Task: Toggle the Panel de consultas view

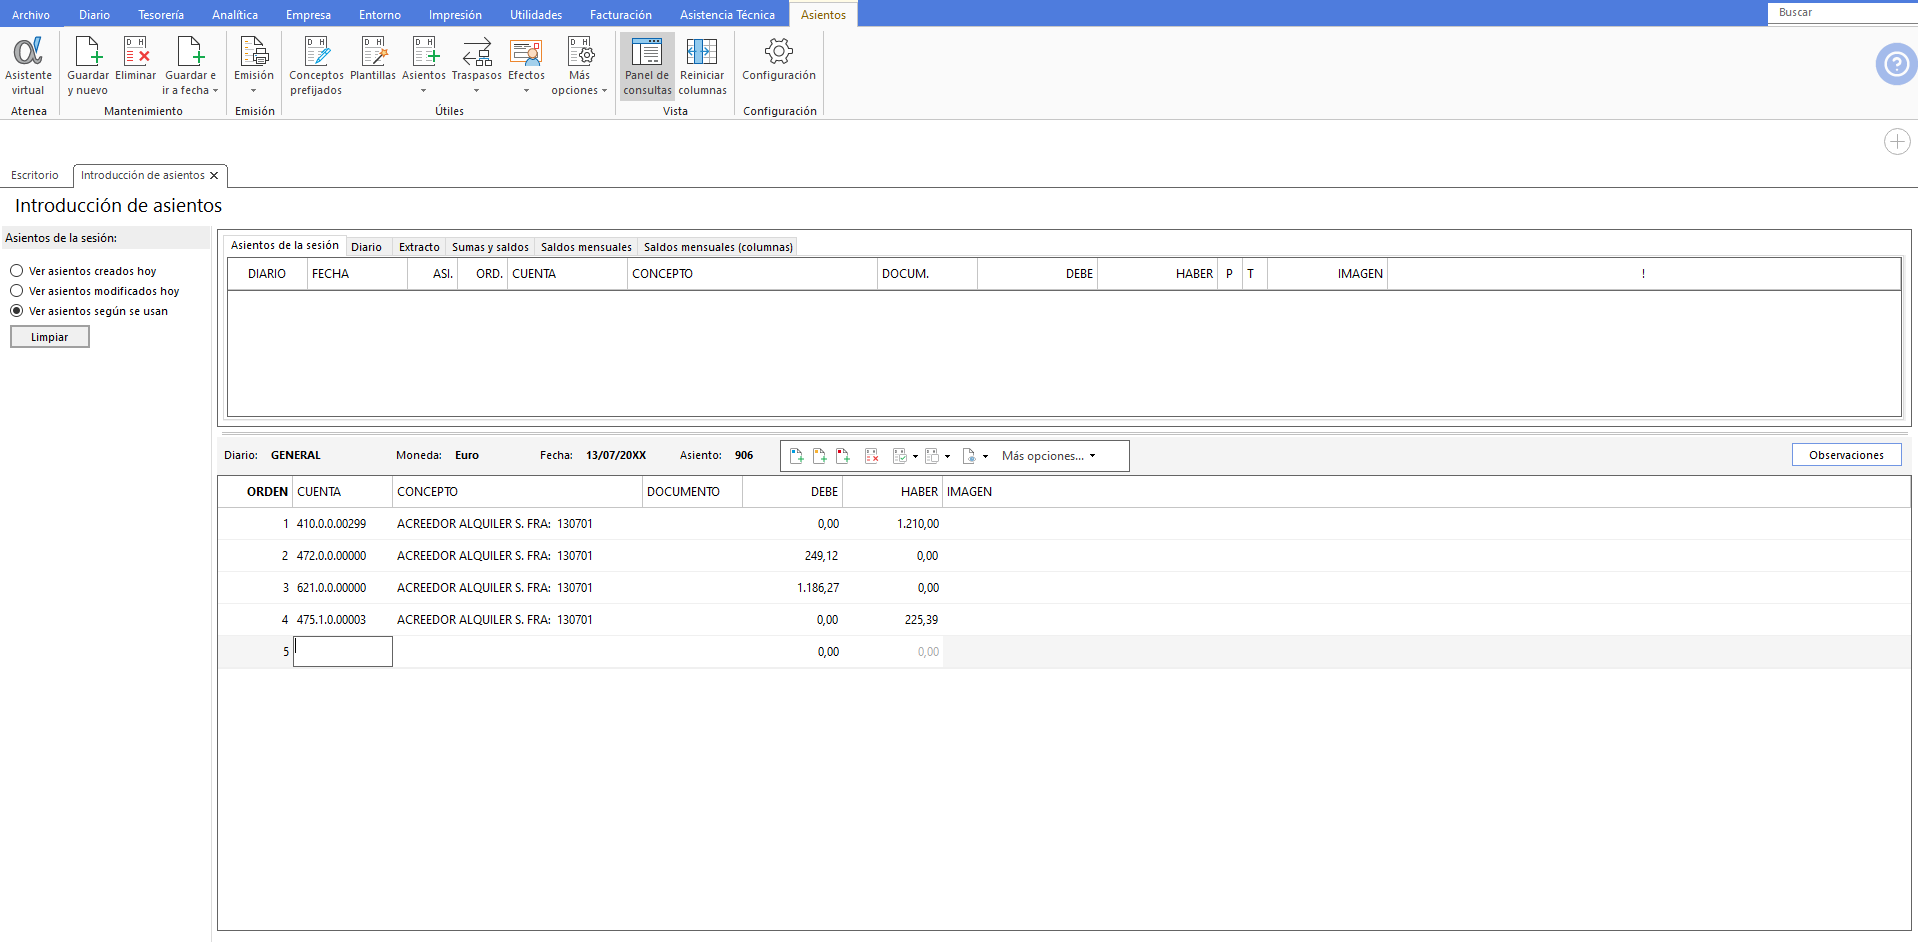Action: 647,66
